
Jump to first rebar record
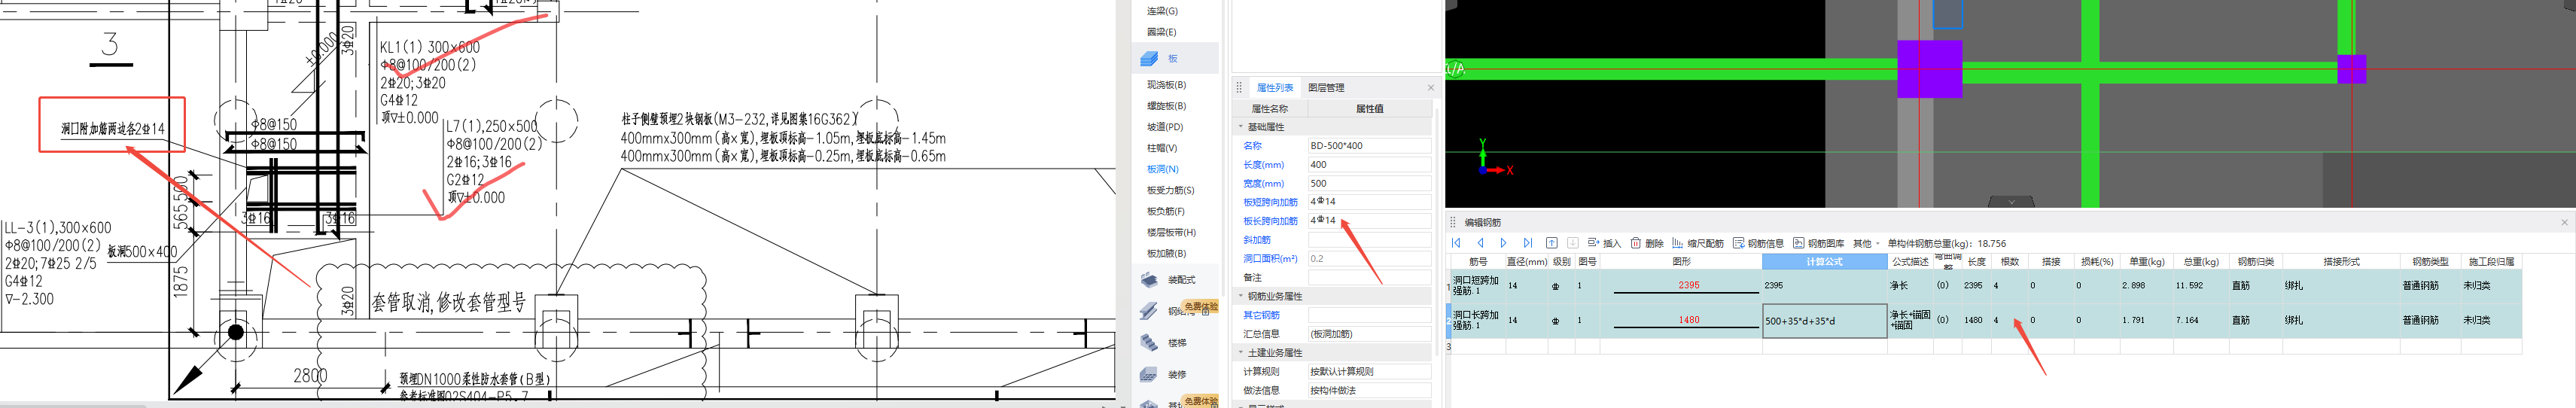pos(1457,243)
